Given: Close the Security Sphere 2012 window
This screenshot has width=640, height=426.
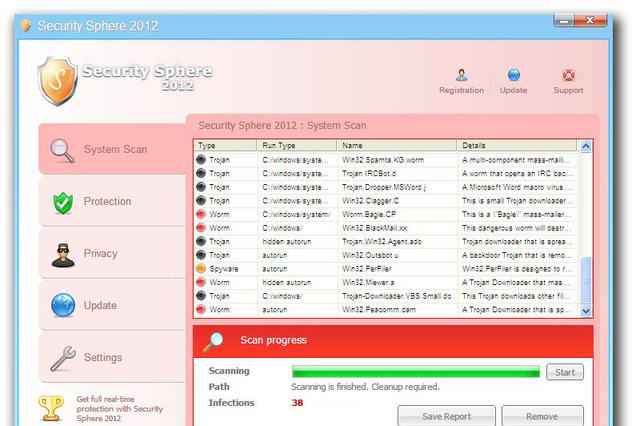Looking at the screenshot, I should coord(590,20).
